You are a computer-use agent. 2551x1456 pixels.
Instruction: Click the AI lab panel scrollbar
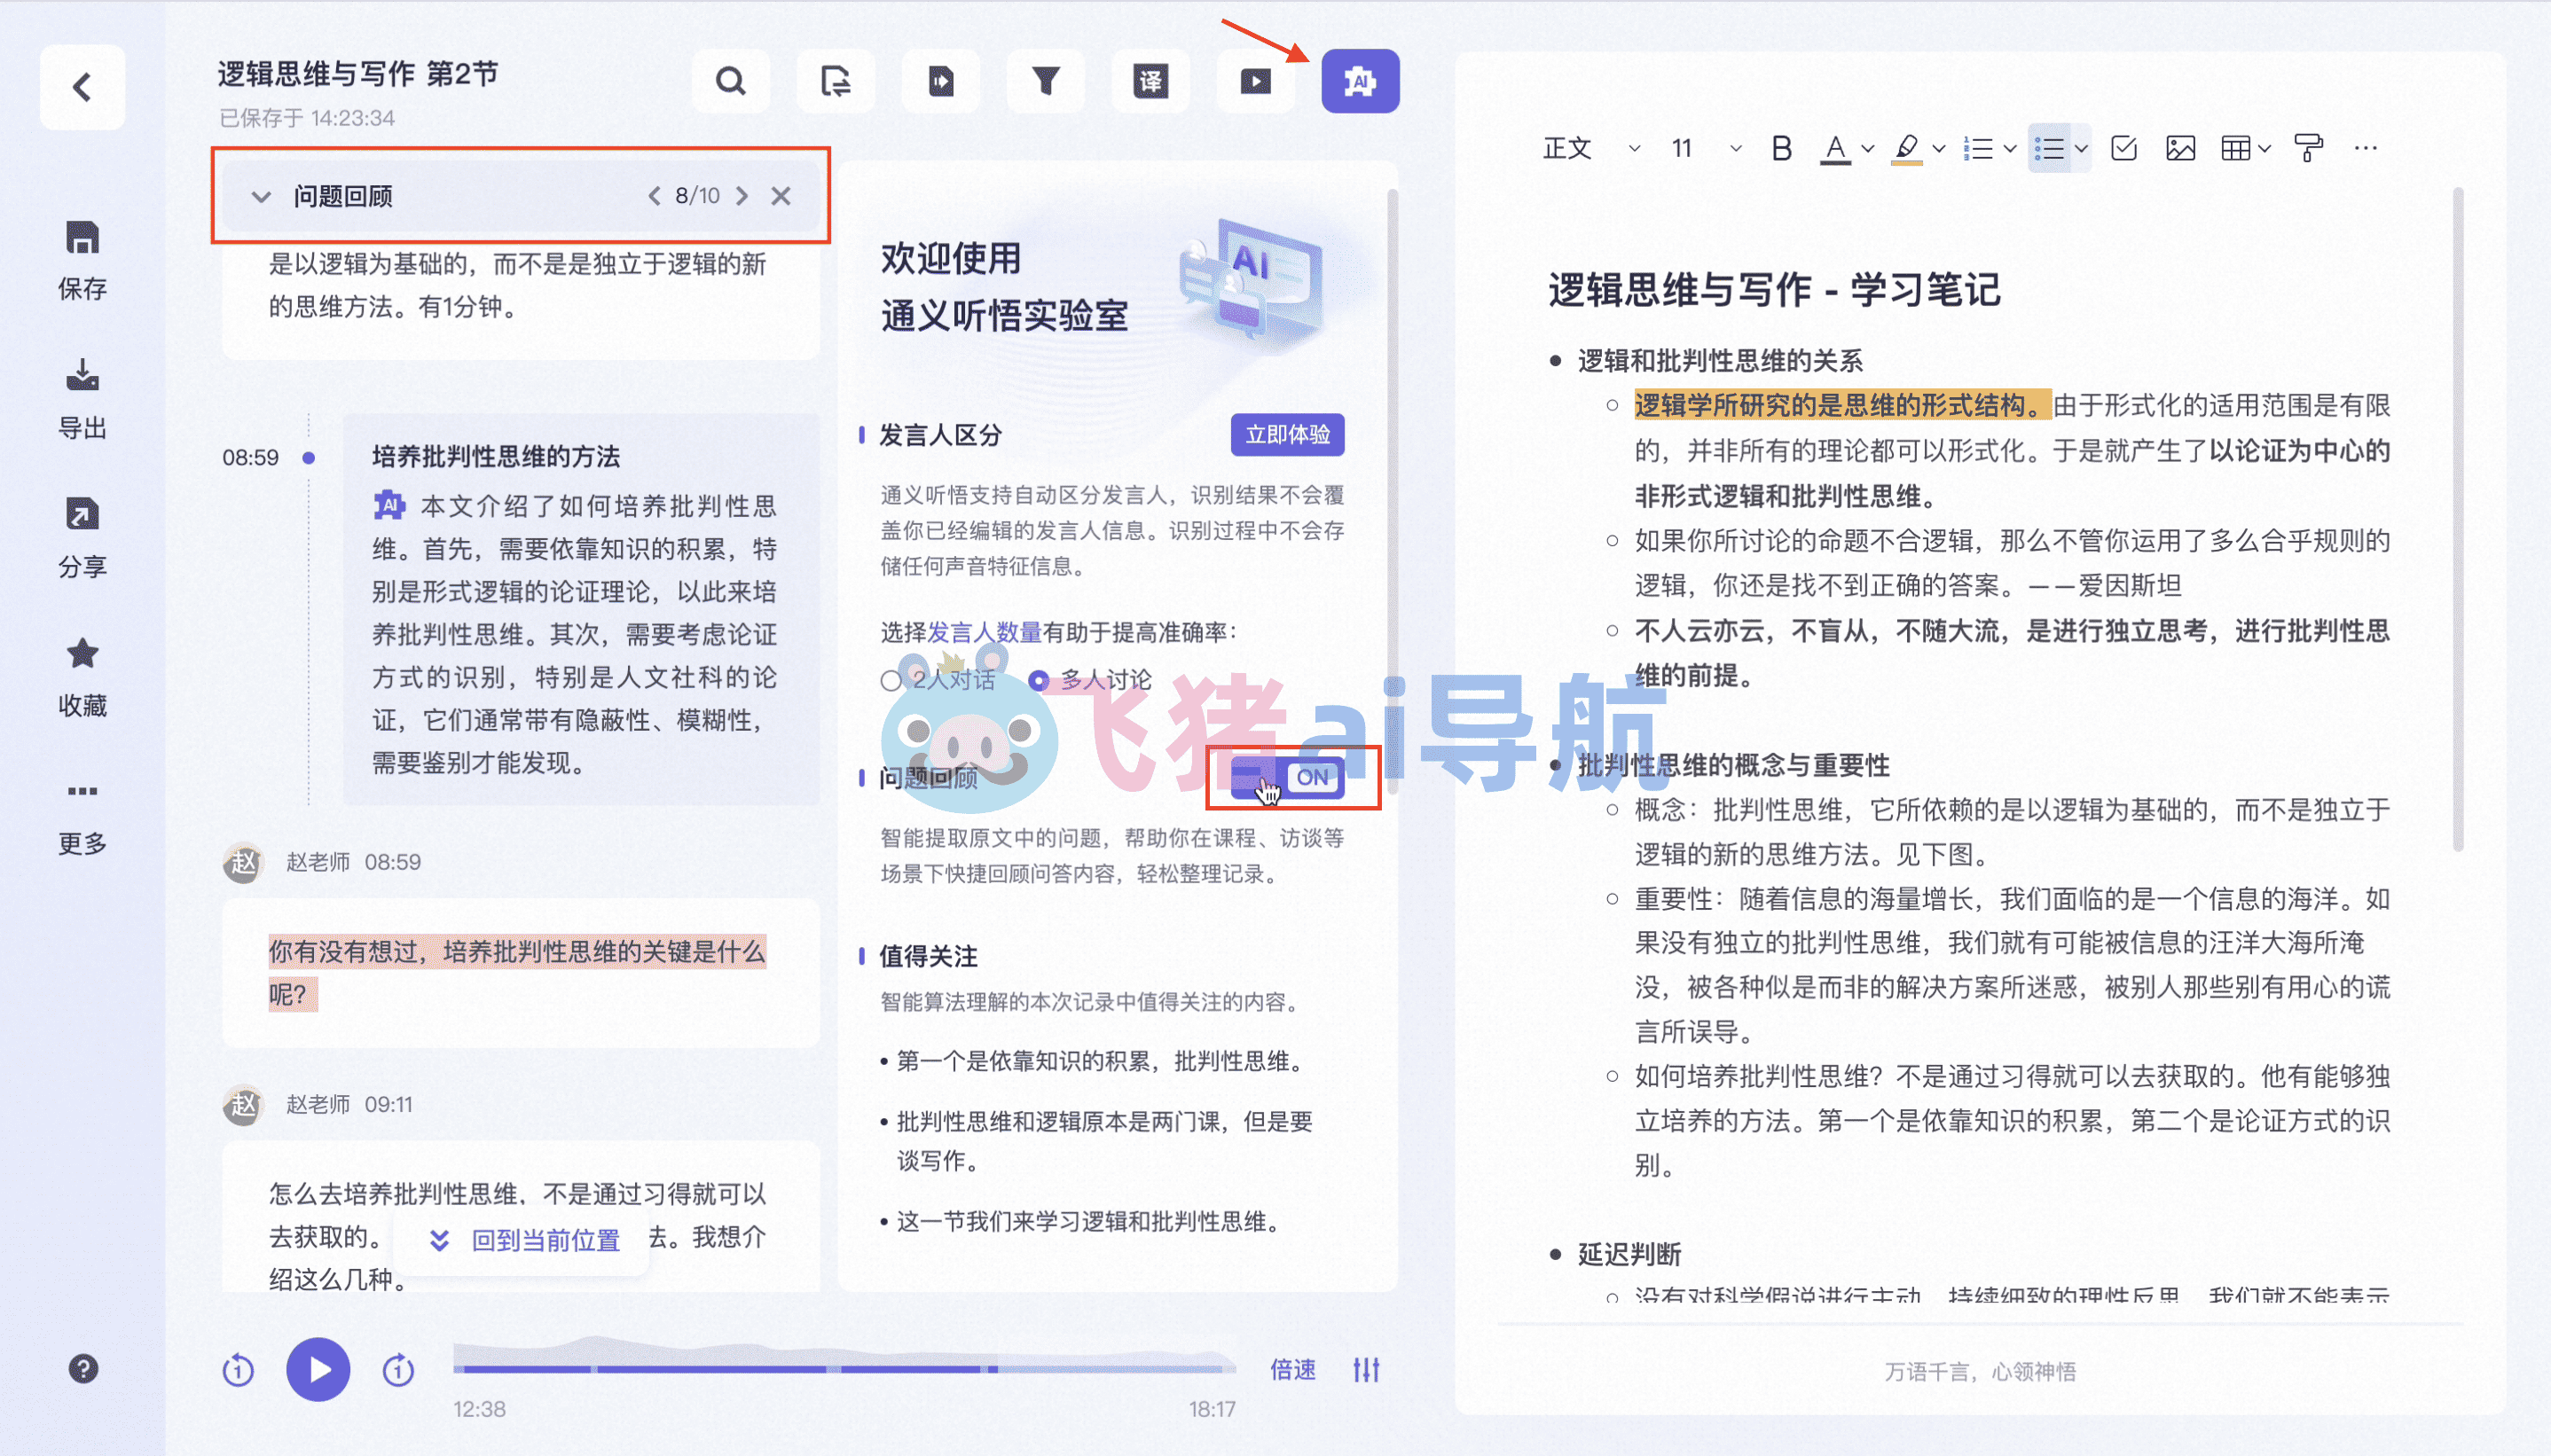point(1390,490)
